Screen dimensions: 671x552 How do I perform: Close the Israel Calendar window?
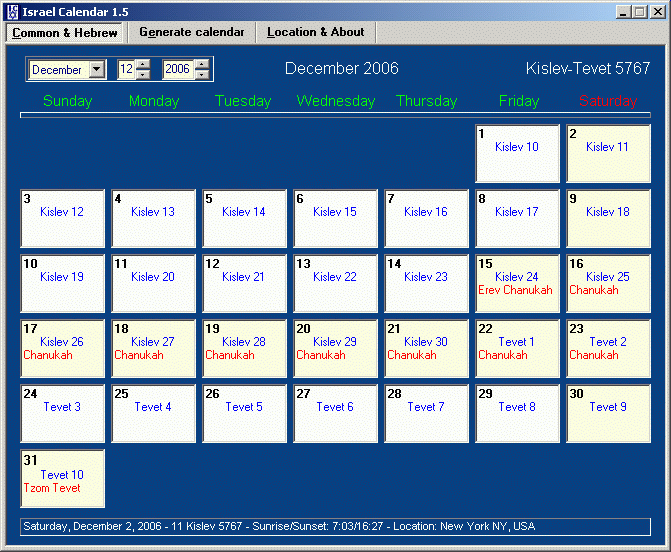point(658,12)
